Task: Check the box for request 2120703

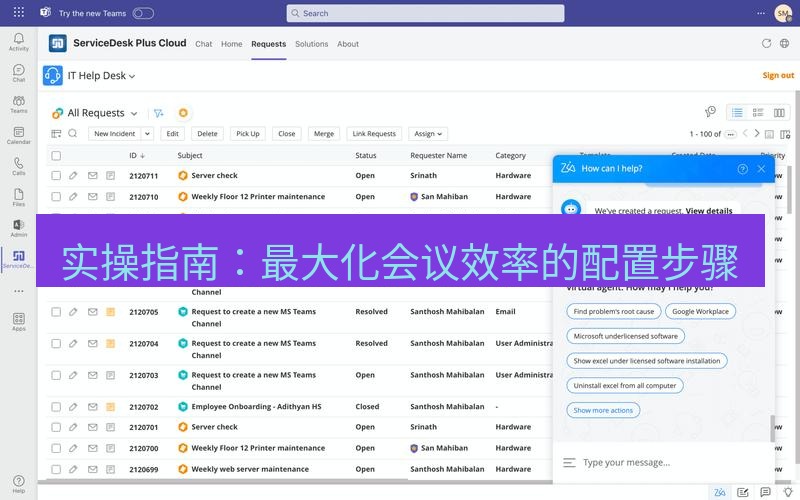Action: coord(56,375)
